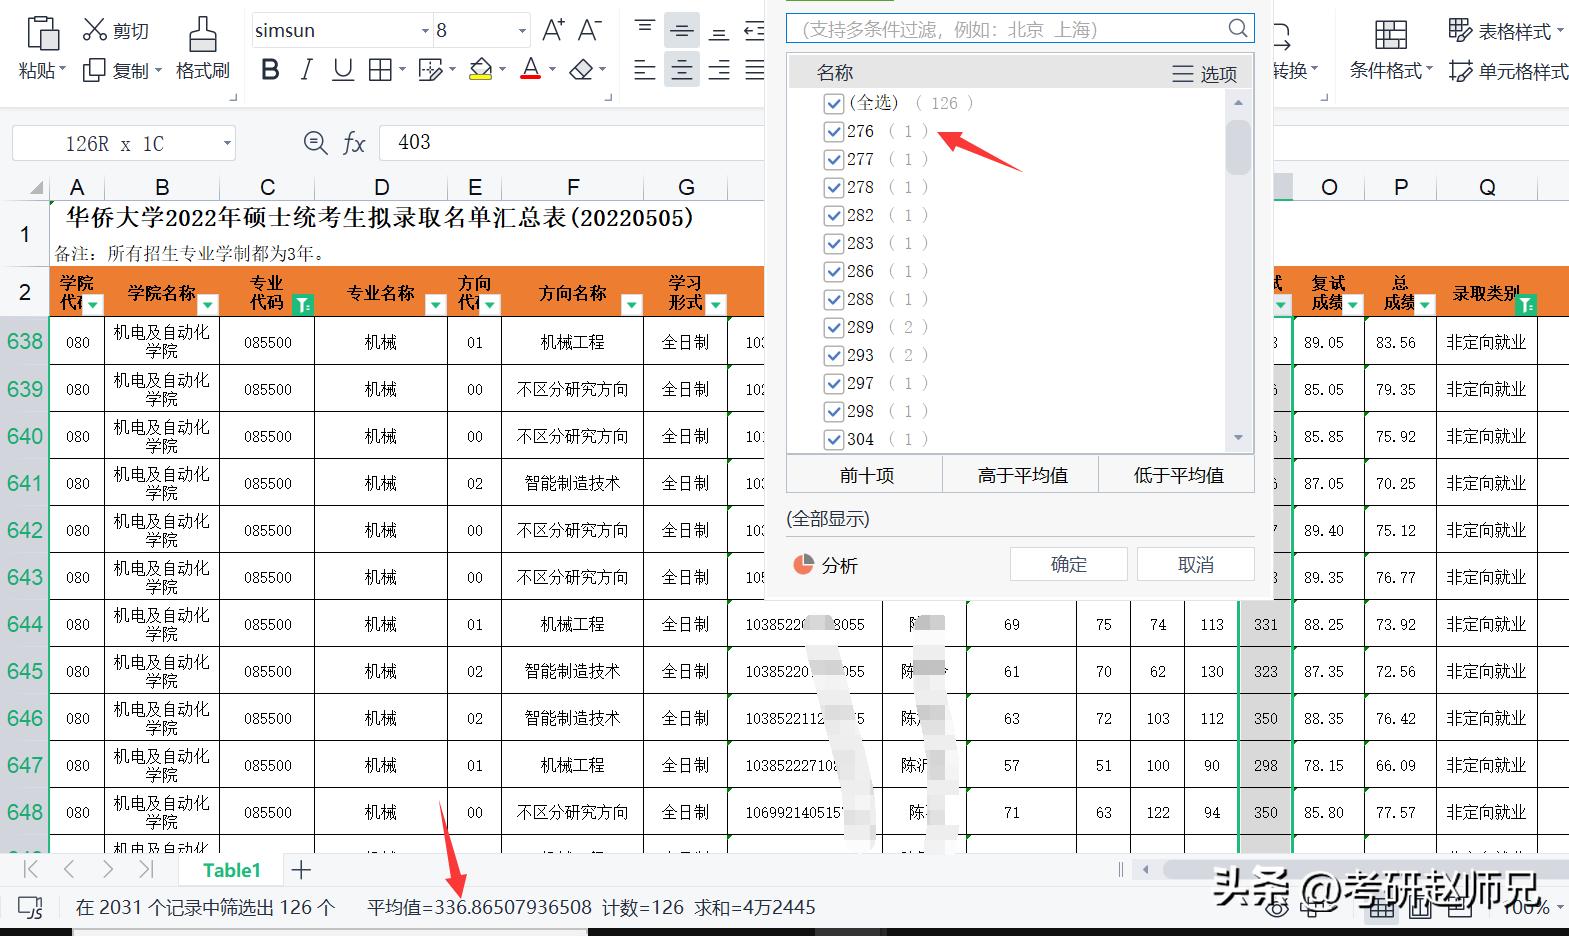Open the font name simsun dropdown
Viewport: 1569px width, 936px height.
coord(424,31)
